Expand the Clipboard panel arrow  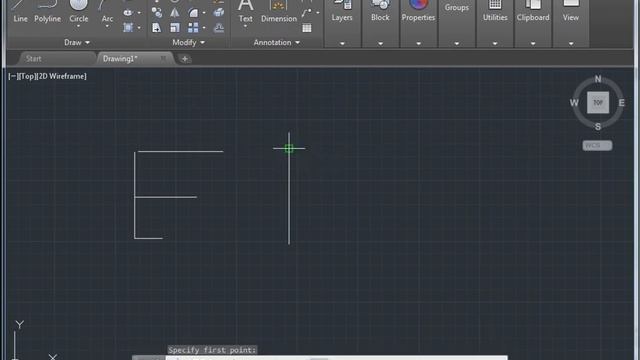(x=533, y=43)
